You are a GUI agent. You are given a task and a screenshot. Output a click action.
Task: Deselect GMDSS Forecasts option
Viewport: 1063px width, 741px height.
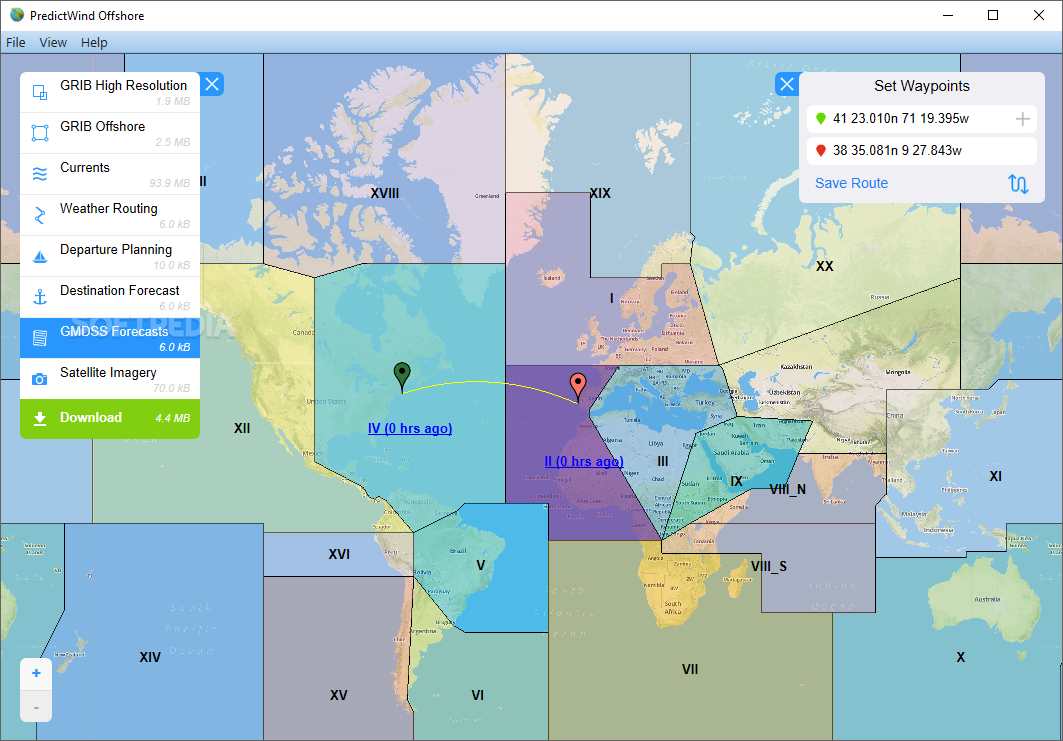pos(110,338)
